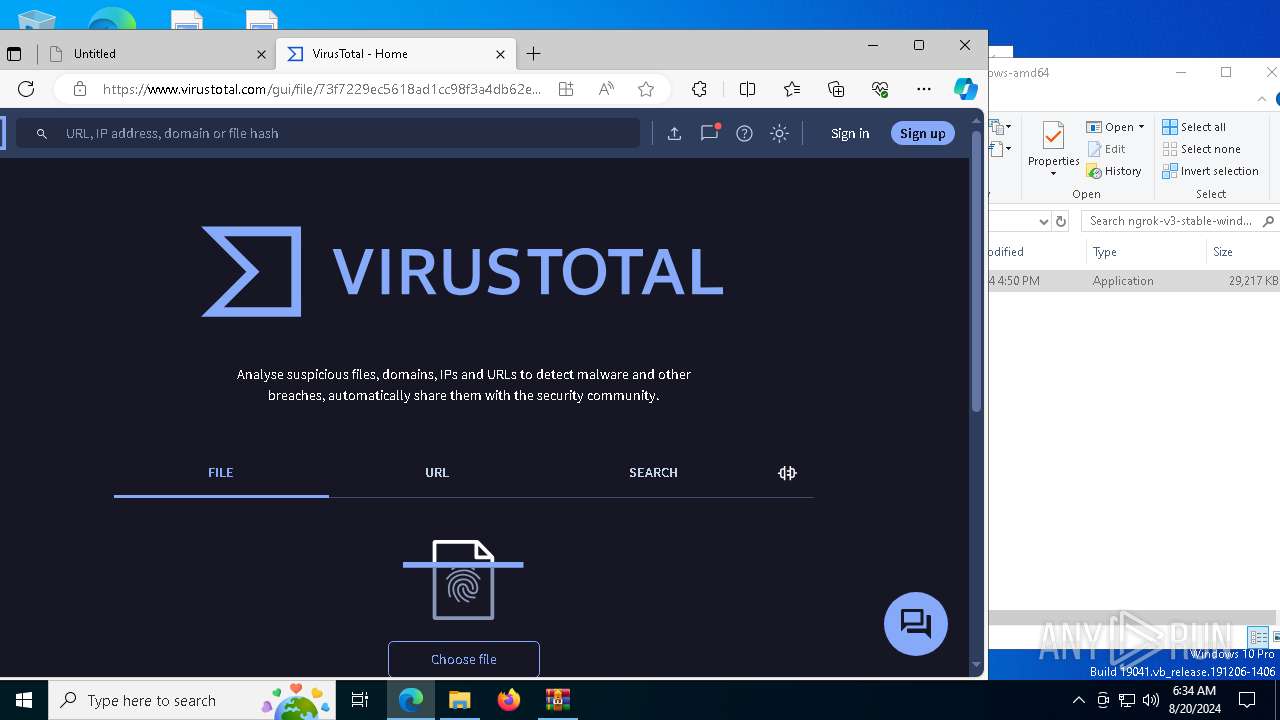The width and height of the screenshot is (1280, 720).
Task: Select the Application file row in Explorer
Action: 1134,281
